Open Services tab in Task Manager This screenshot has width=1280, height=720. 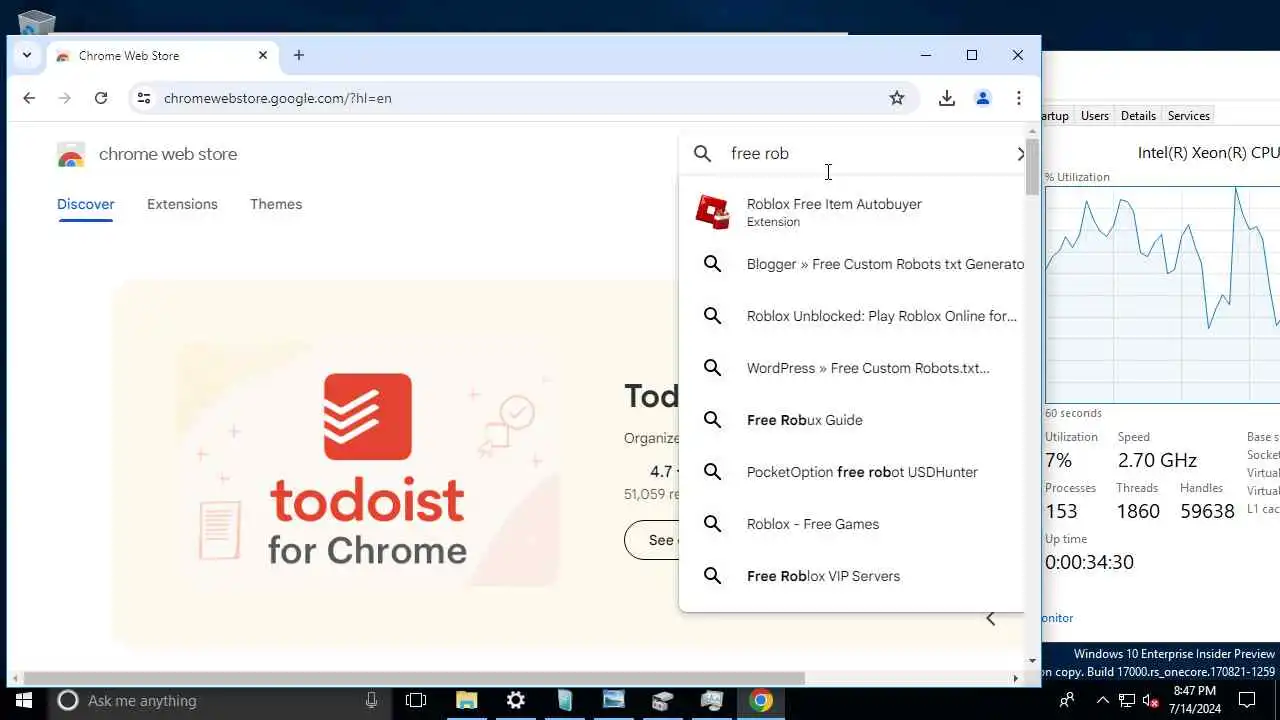pyautogui.click(x=1189, y=116)
